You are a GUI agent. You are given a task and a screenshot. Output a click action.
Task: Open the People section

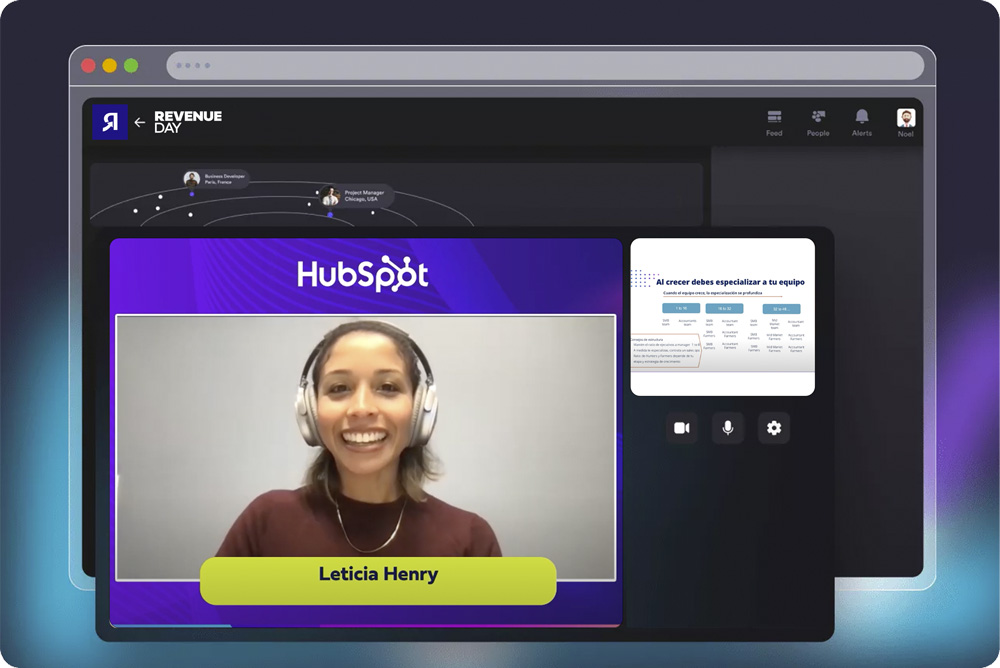point(818,123)
